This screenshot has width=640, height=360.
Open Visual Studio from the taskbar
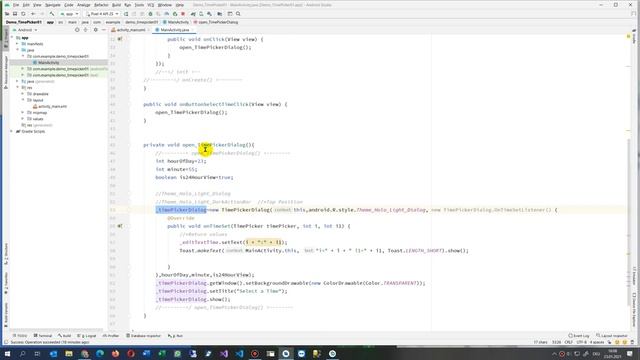click(x=224, y=353)
